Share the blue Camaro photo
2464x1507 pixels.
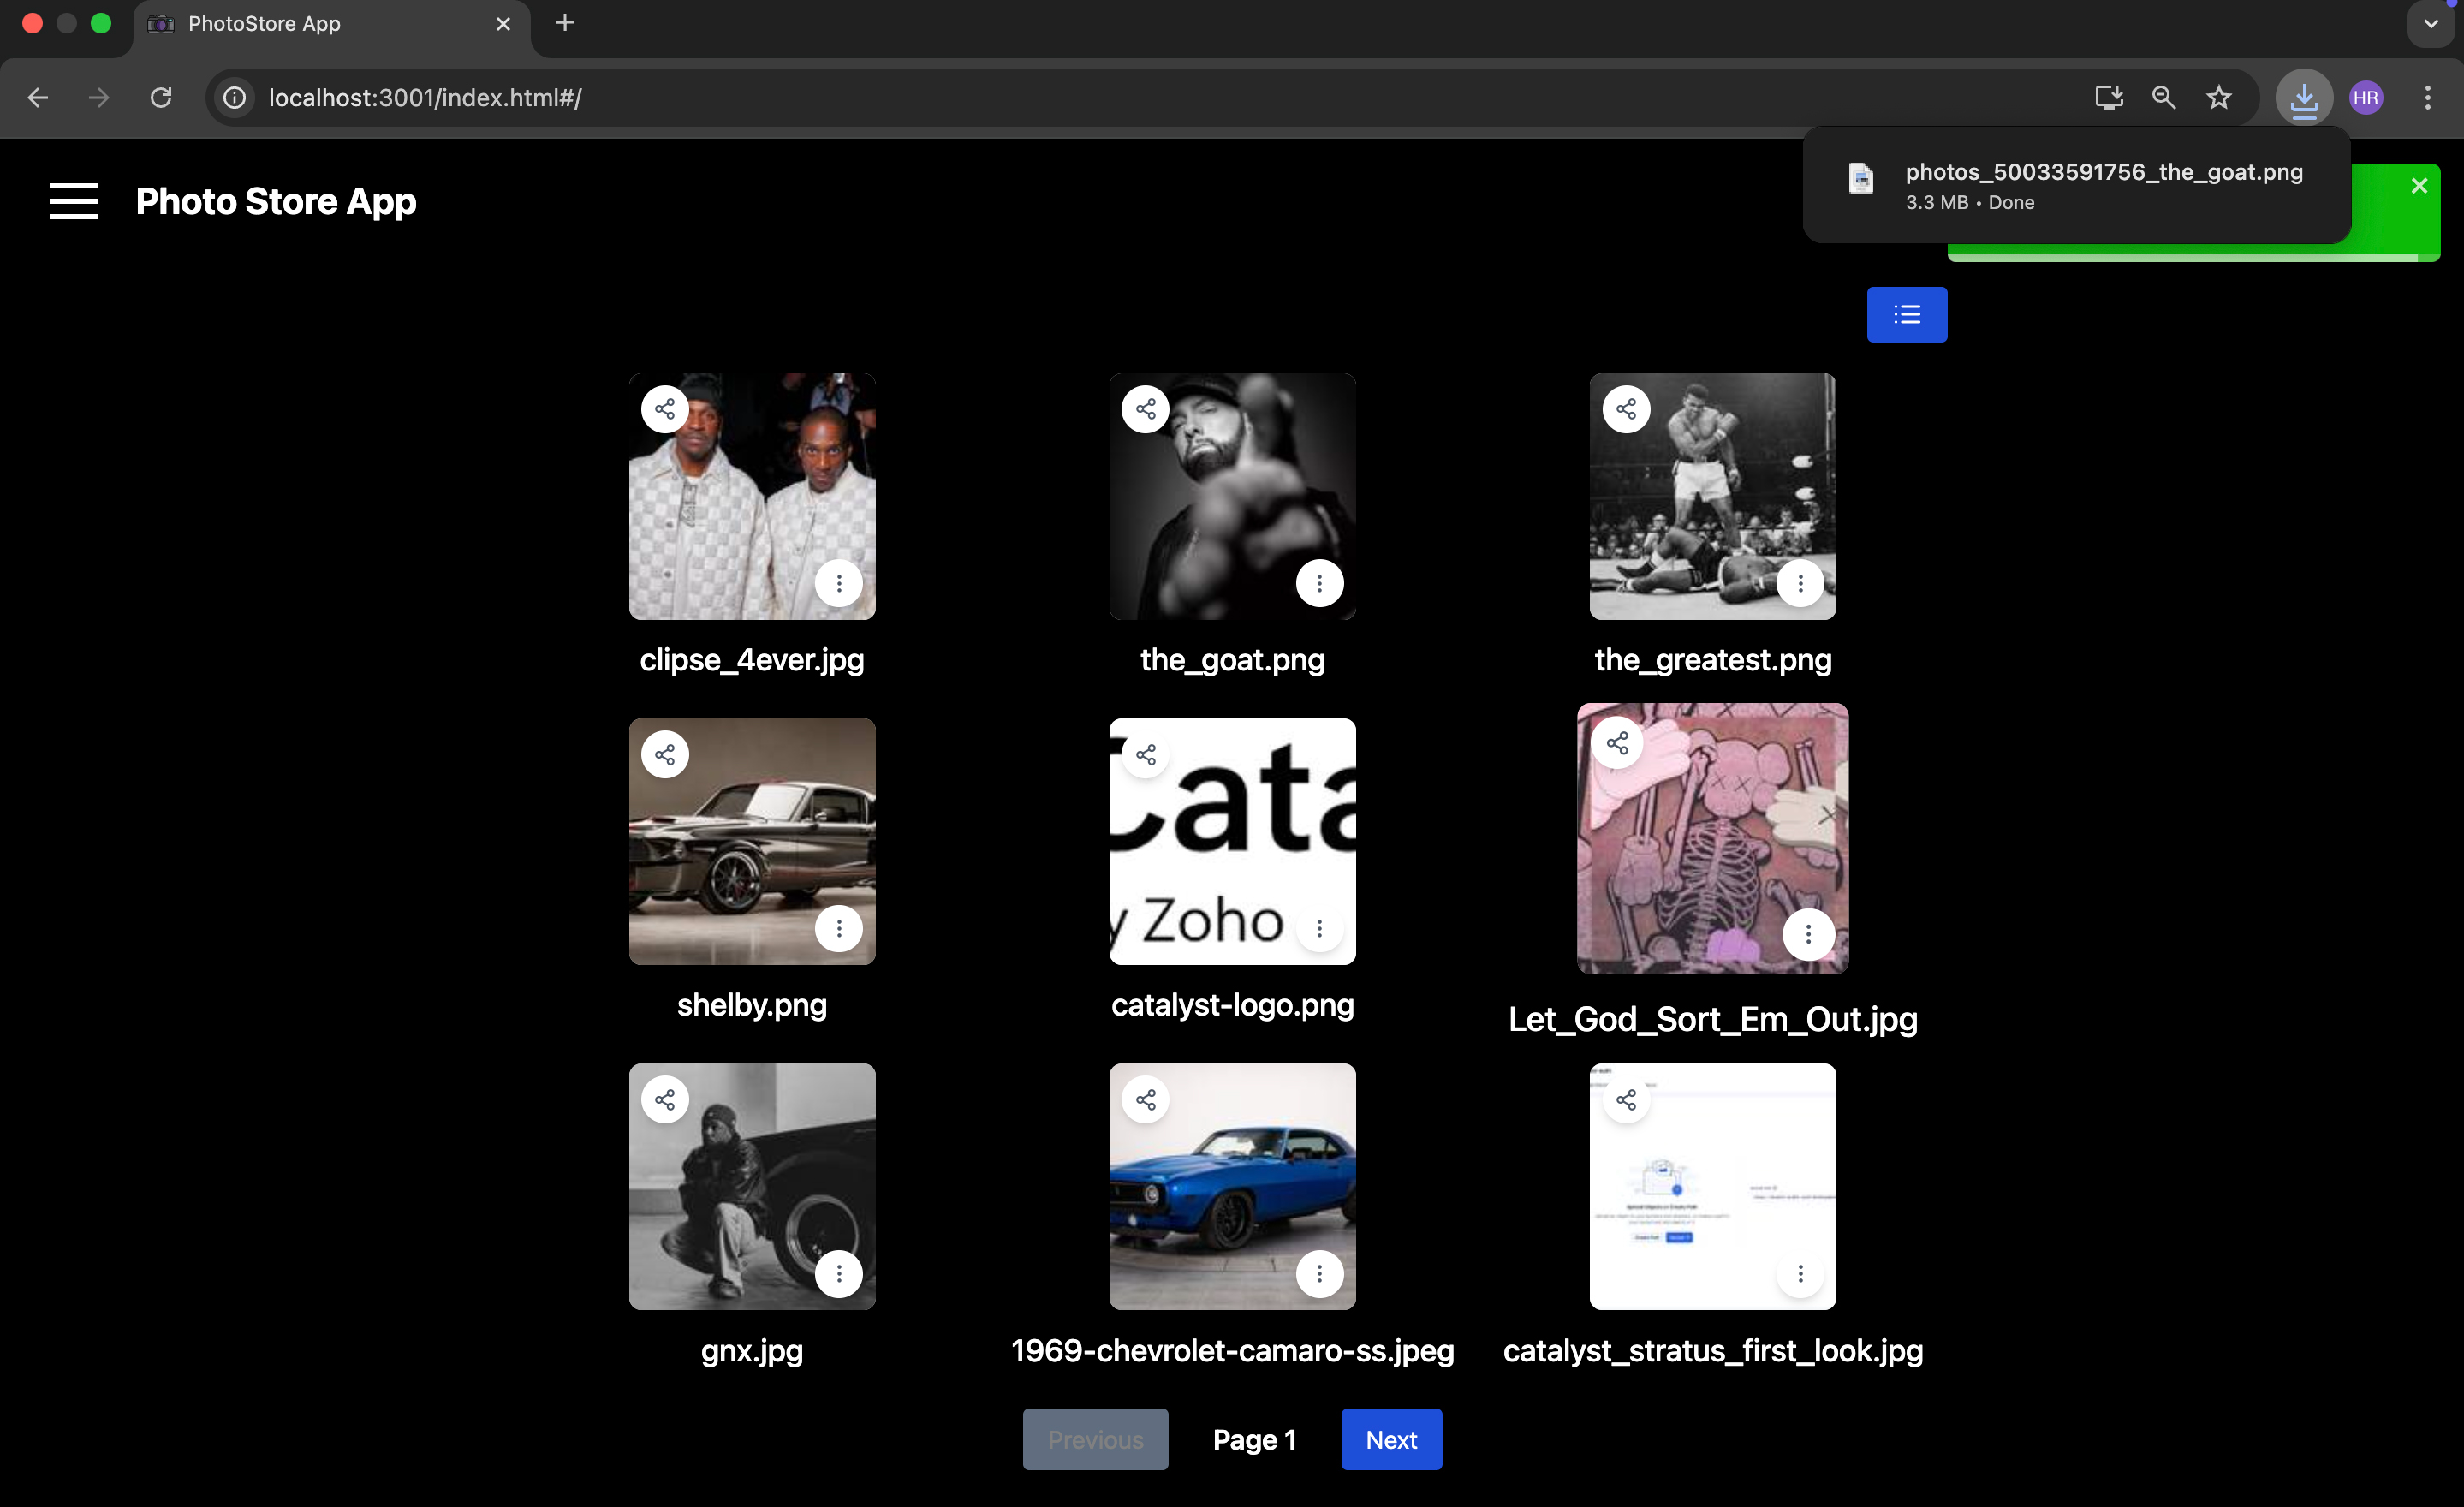pos(1145,1100)
